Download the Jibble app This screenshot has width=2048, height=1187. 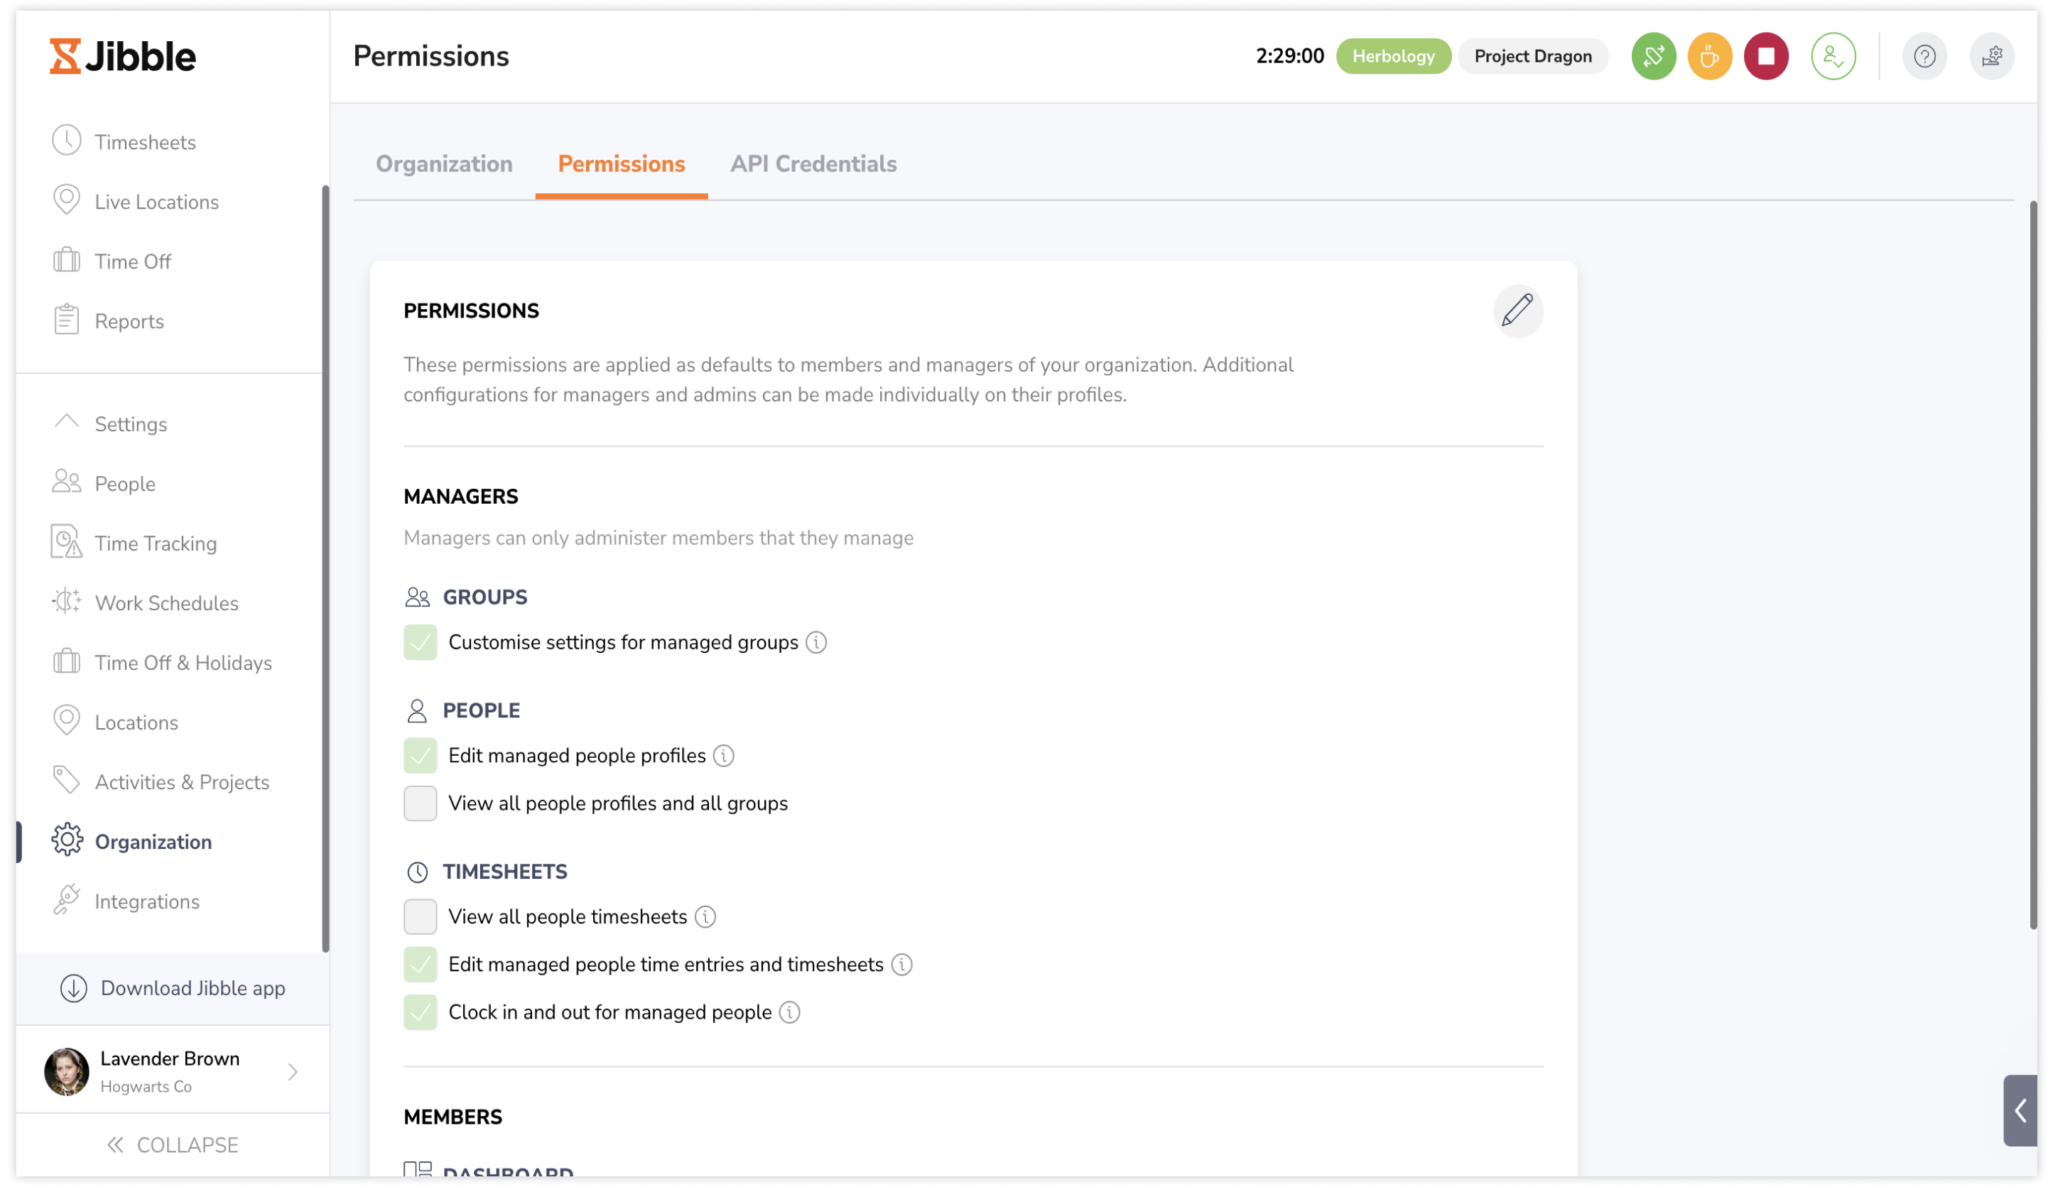pyautogui.click(x=192, y=988)
